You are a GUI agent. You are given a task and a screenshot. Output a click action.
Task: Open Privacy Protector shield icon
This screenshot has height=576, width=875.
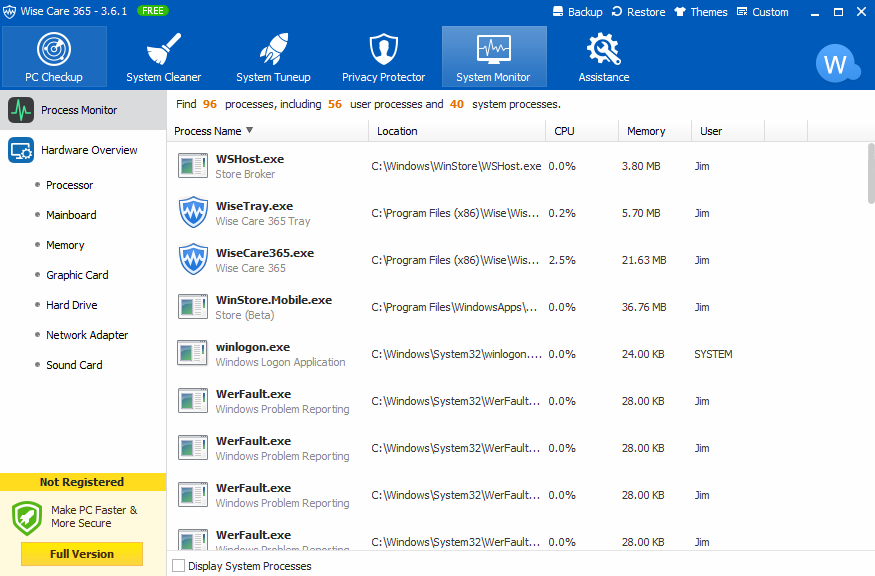coord(383,49)
